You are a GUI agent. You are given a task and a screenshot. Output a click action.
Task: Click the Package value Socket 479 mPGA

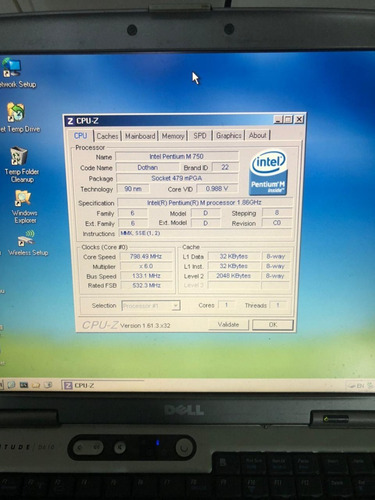pyautogui.click(x=177, y=178)
